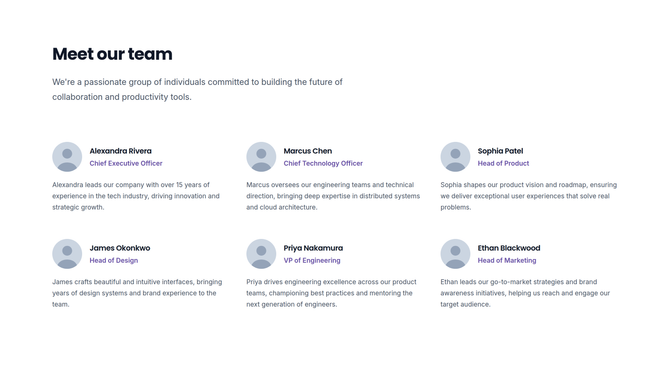
Task: Click the VP of Engineering title
Action: pos(312,261)
